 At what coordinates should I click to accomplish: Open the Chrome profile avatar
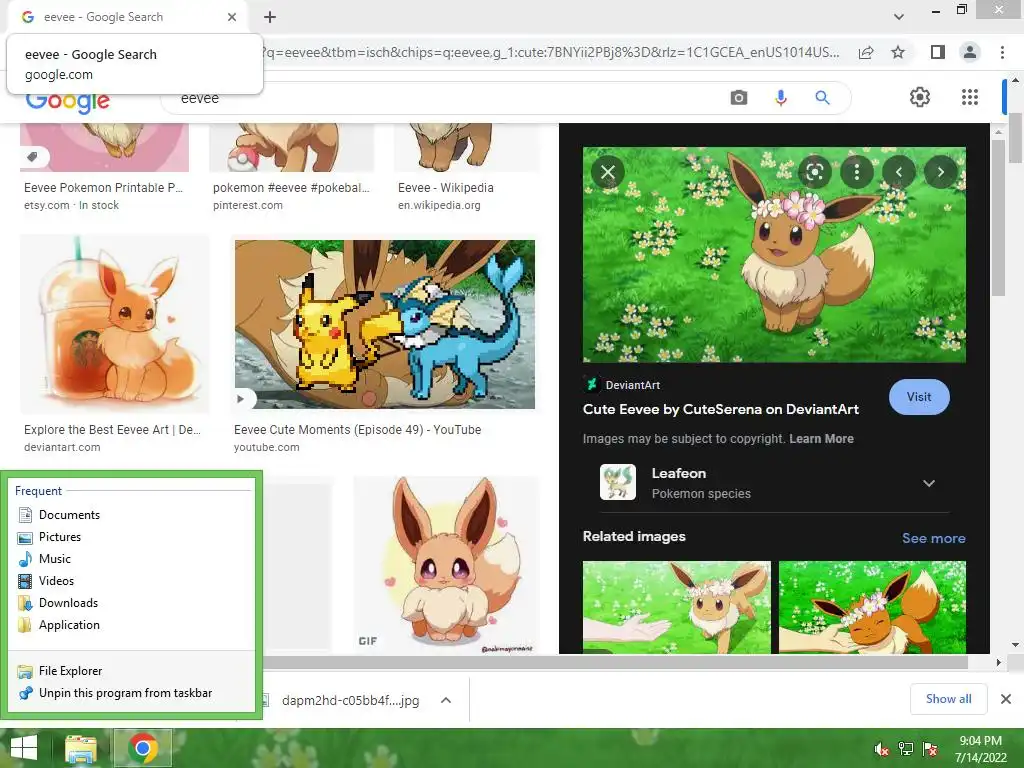pyautogui.click(x=970, y=52)
